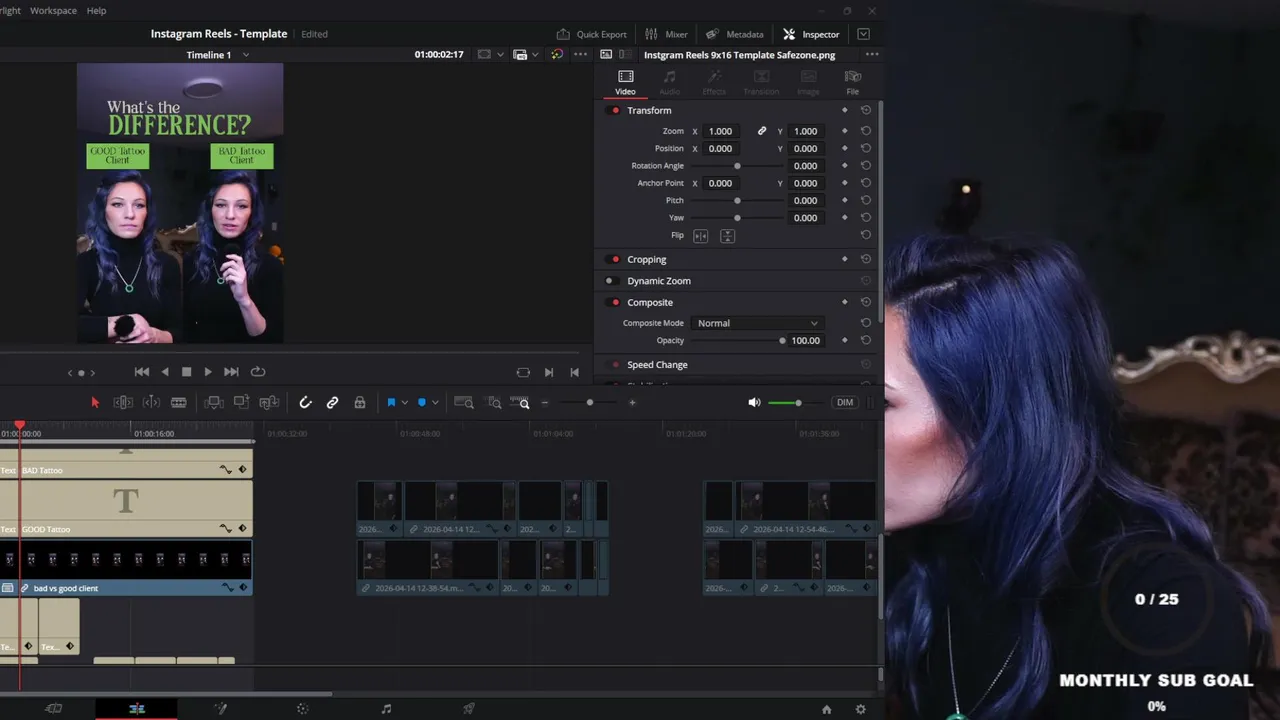Toggle the Composite section switch
This screenshot has height=720, width=1280.
615,303
